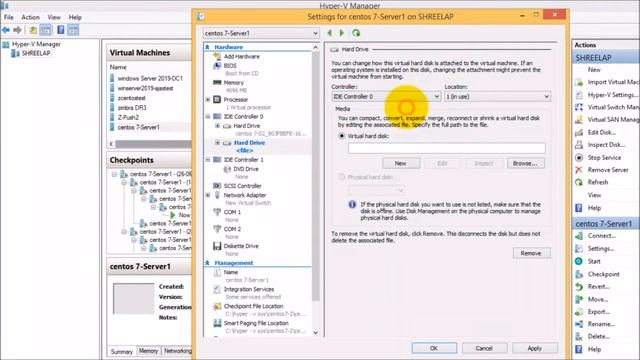Select Smart Paging File Location setting
Image resolution: width=640 pixels, height=360 pixels.
click(x=256, y=323)
